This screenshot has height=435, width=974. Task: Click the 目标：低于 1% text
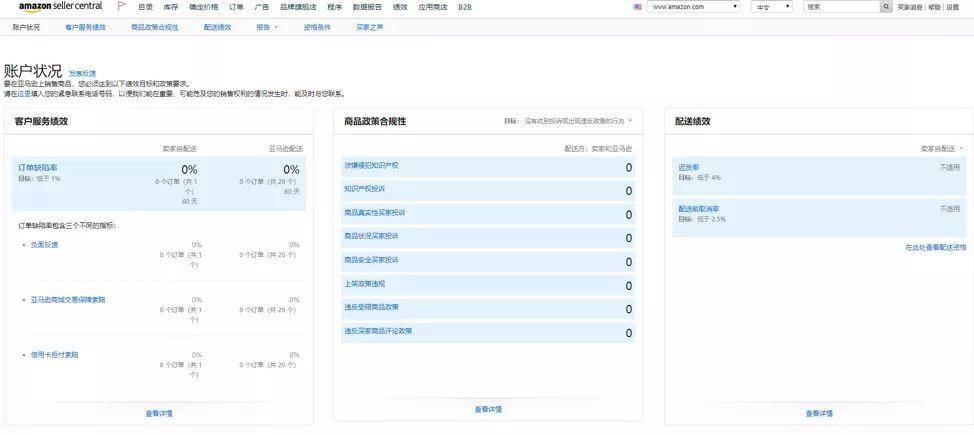pyautogui.click(x=39, y=178)
